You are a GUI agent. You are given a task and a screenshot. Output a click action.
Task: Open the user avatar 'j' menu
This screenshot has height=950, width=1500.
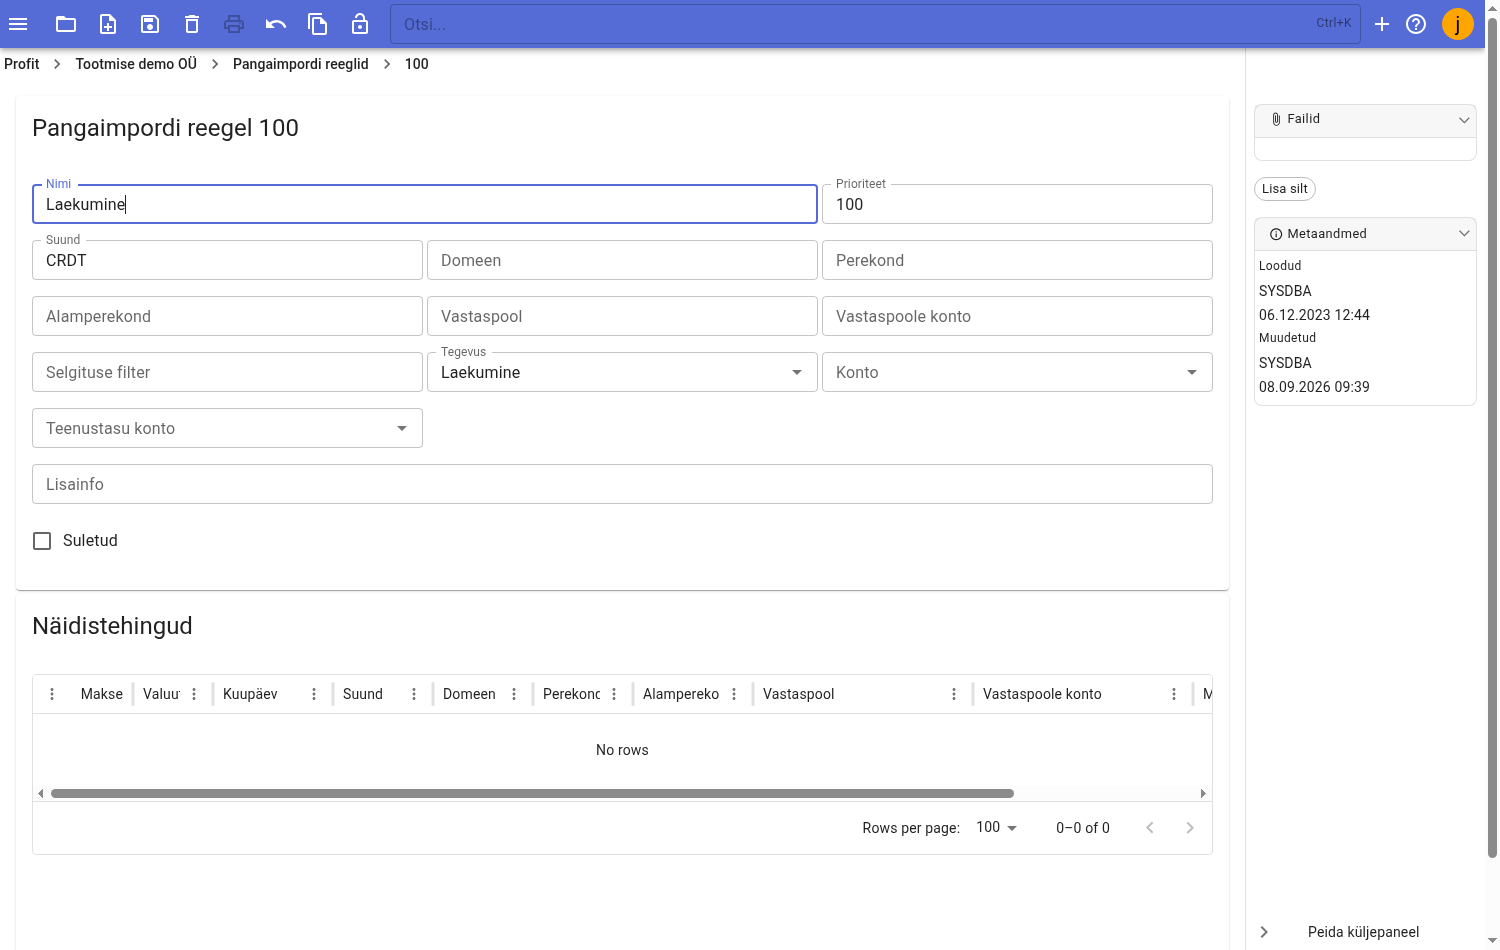click(1458, 24)
